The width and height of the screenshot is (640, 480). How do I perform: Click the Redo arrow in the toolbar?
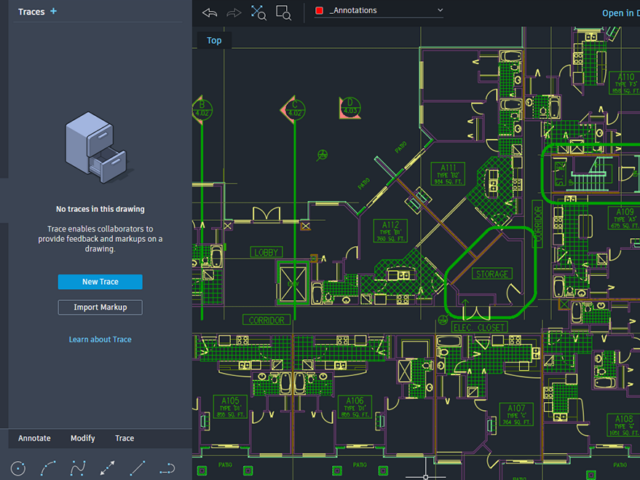point(234,13)
